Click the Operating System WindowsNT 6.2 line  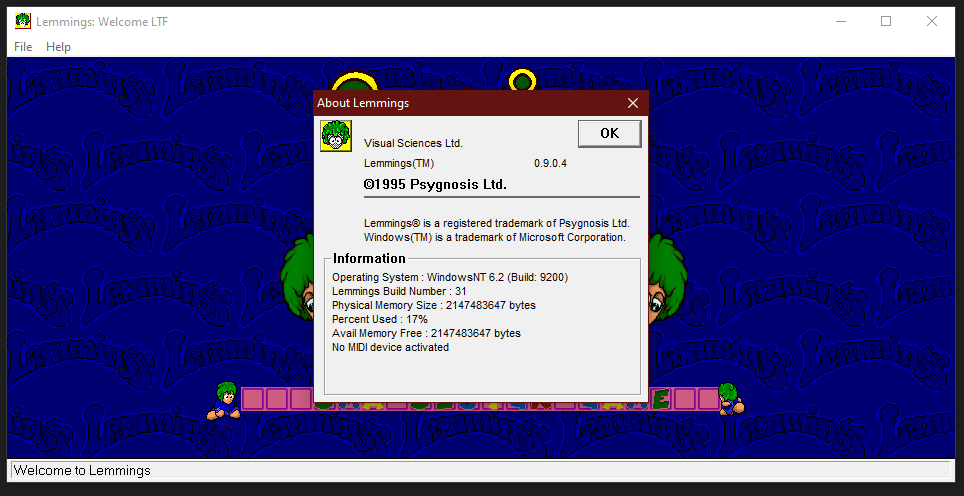(450, 277)
